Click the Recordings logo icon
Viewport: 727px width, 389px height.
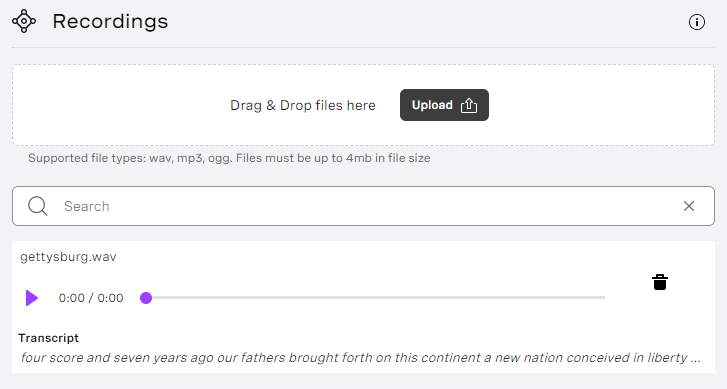click(x=24, y=21)
